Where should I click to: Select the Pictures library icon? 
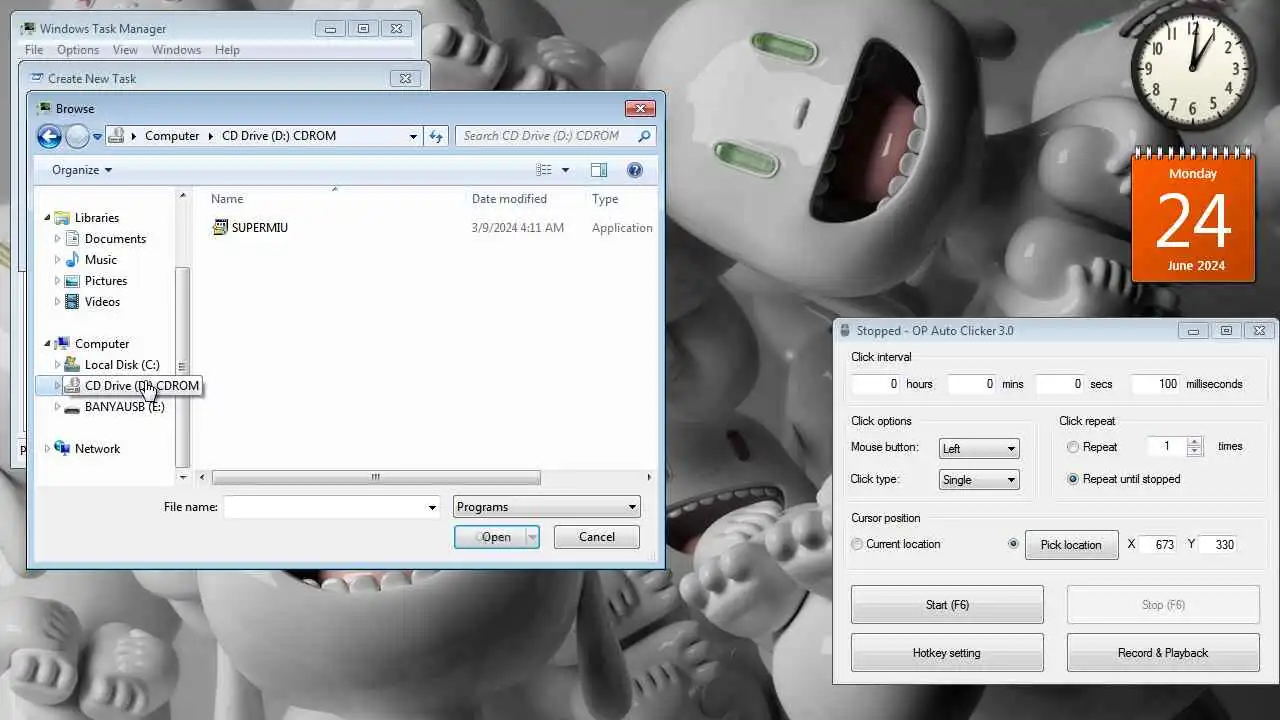coord(73,280)
